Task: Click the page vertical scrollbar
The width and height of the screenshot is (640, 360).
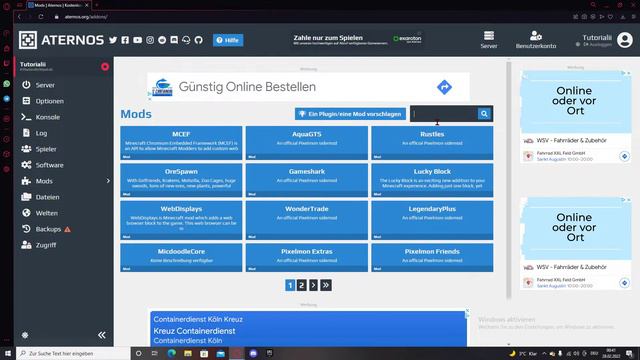Action: point(509,180)
